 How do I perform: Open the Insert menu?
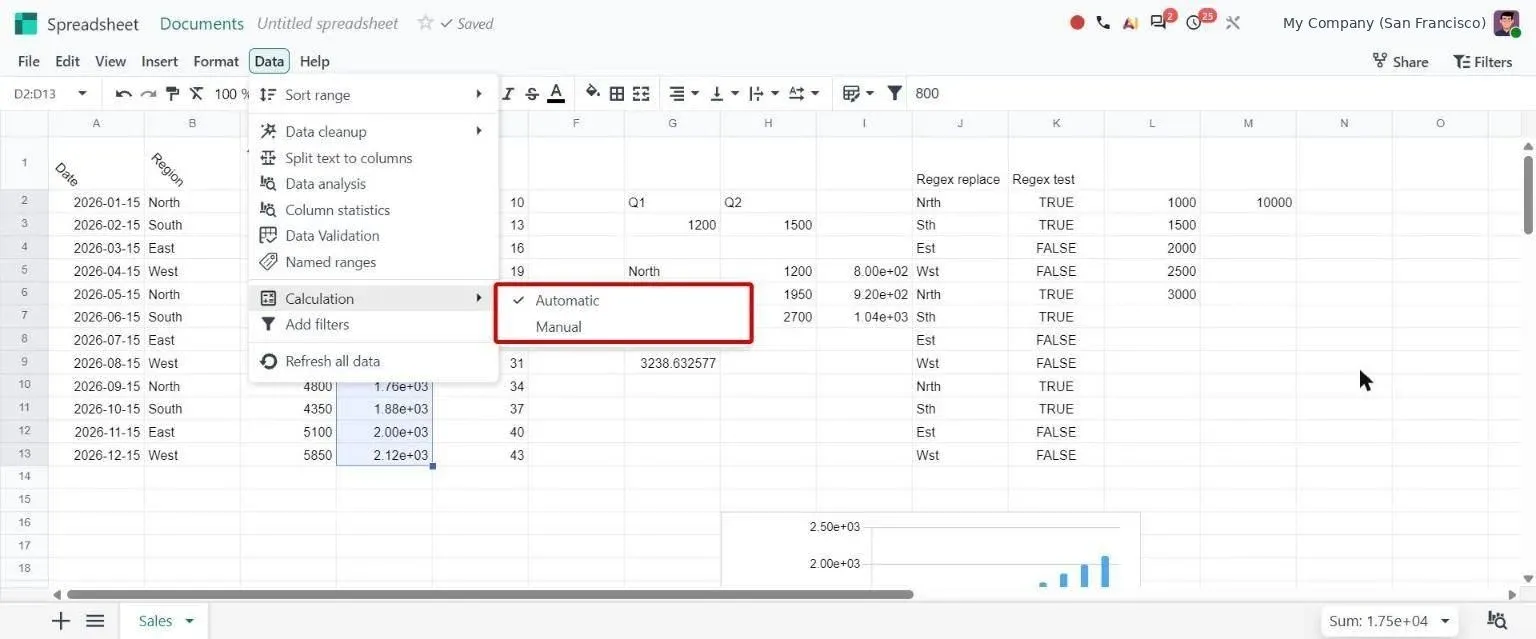coord(160,61)
